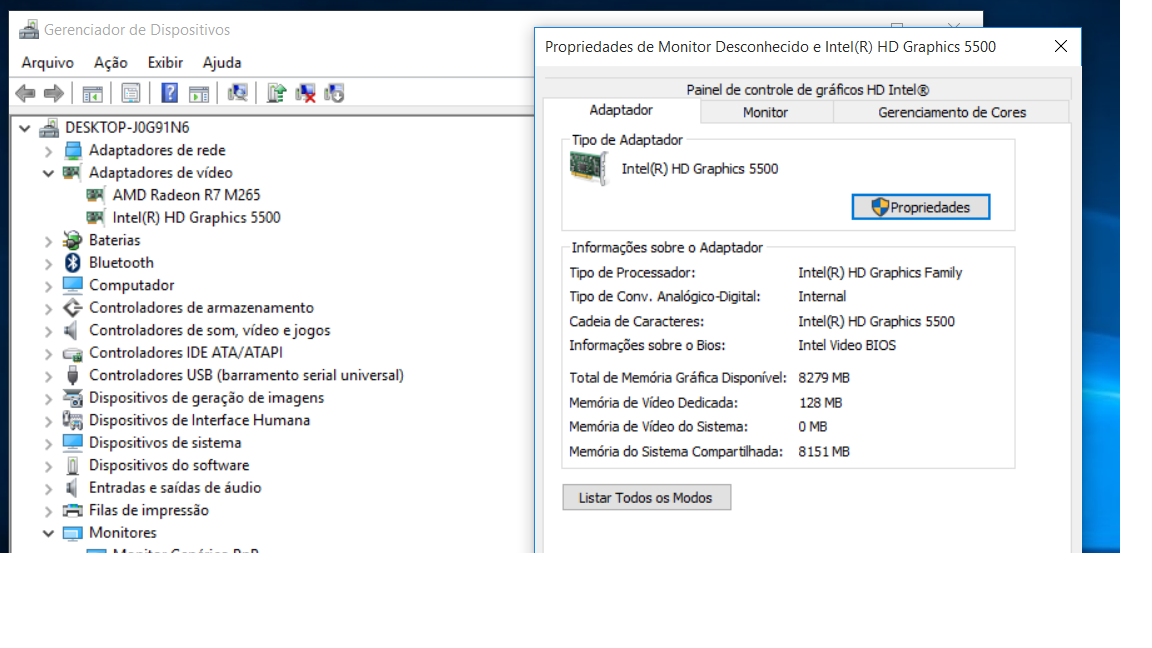Viewport: 1152px width, 648px height.
Task: Open the Exibir menu
Action: click(x=165, y=62)
